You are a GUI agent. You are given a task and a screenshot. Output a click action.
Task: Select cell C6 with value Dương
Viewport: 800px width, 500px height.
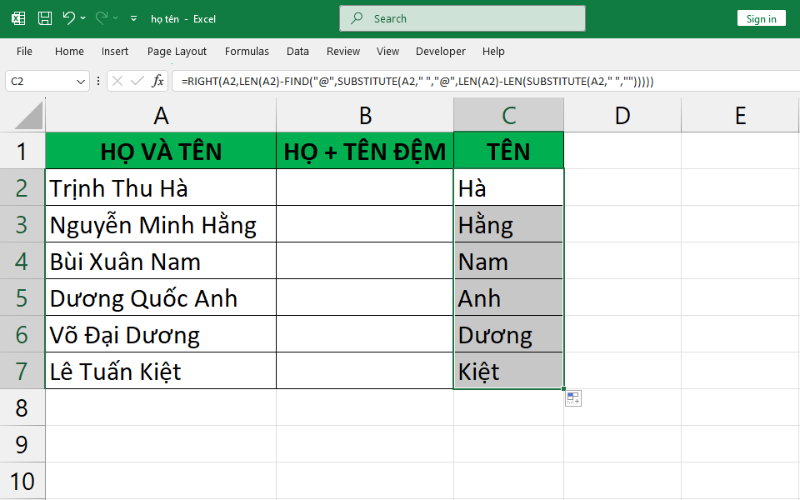pyautogui.click(x=509, y=334)
